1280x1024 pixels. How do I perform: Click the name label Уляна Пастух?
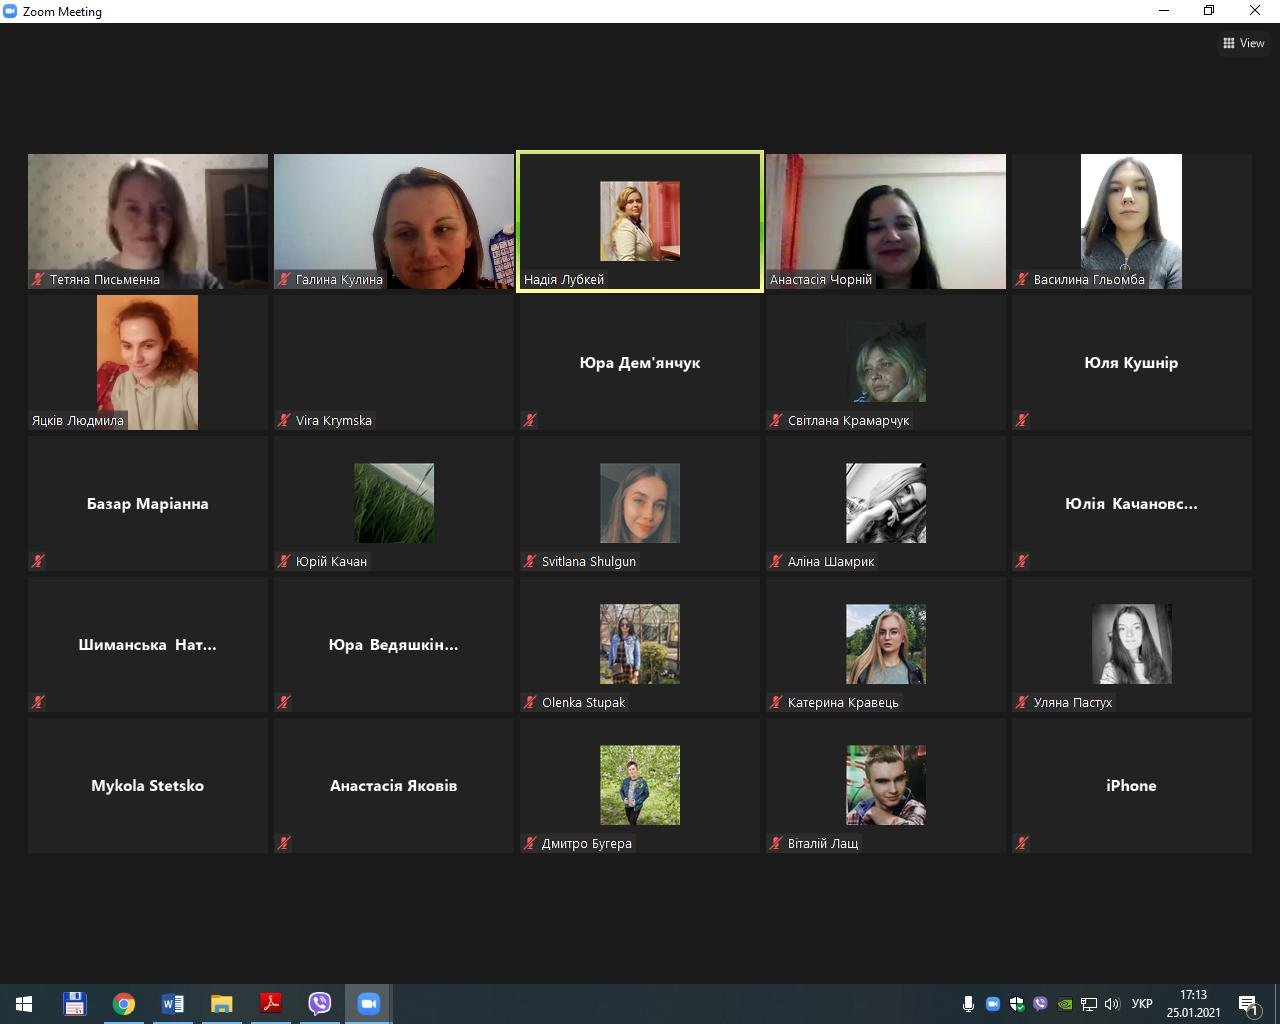[1073, 702]
